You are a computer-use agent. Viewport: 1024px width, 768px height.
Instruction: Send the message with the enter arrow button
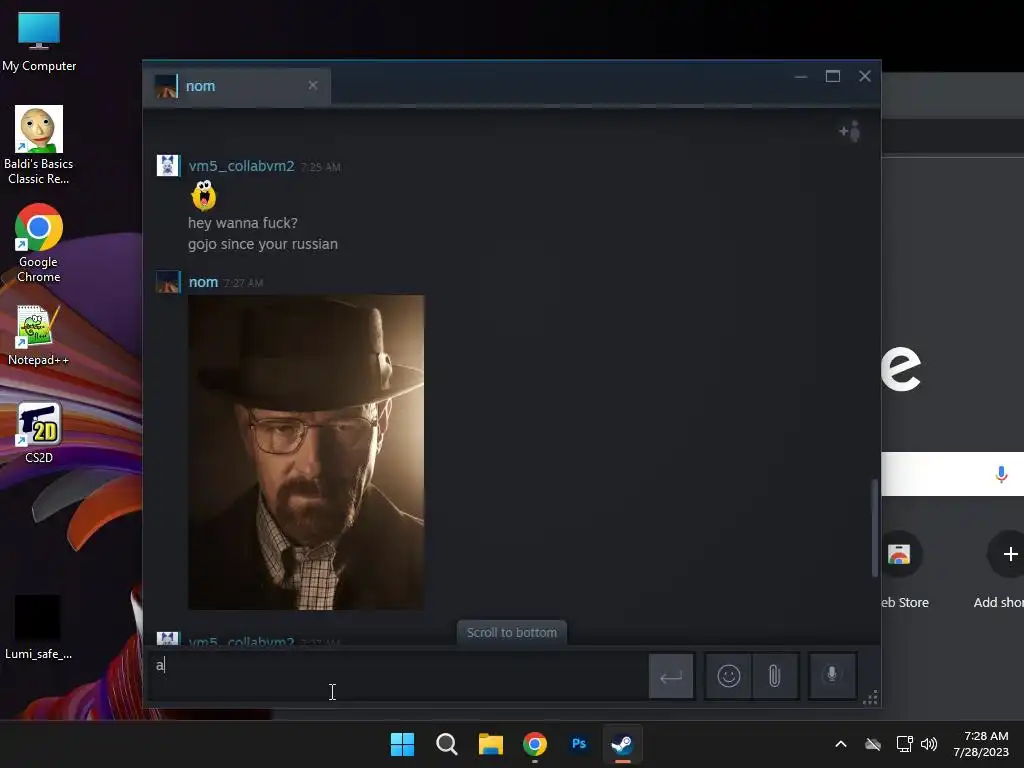(671, 676)
